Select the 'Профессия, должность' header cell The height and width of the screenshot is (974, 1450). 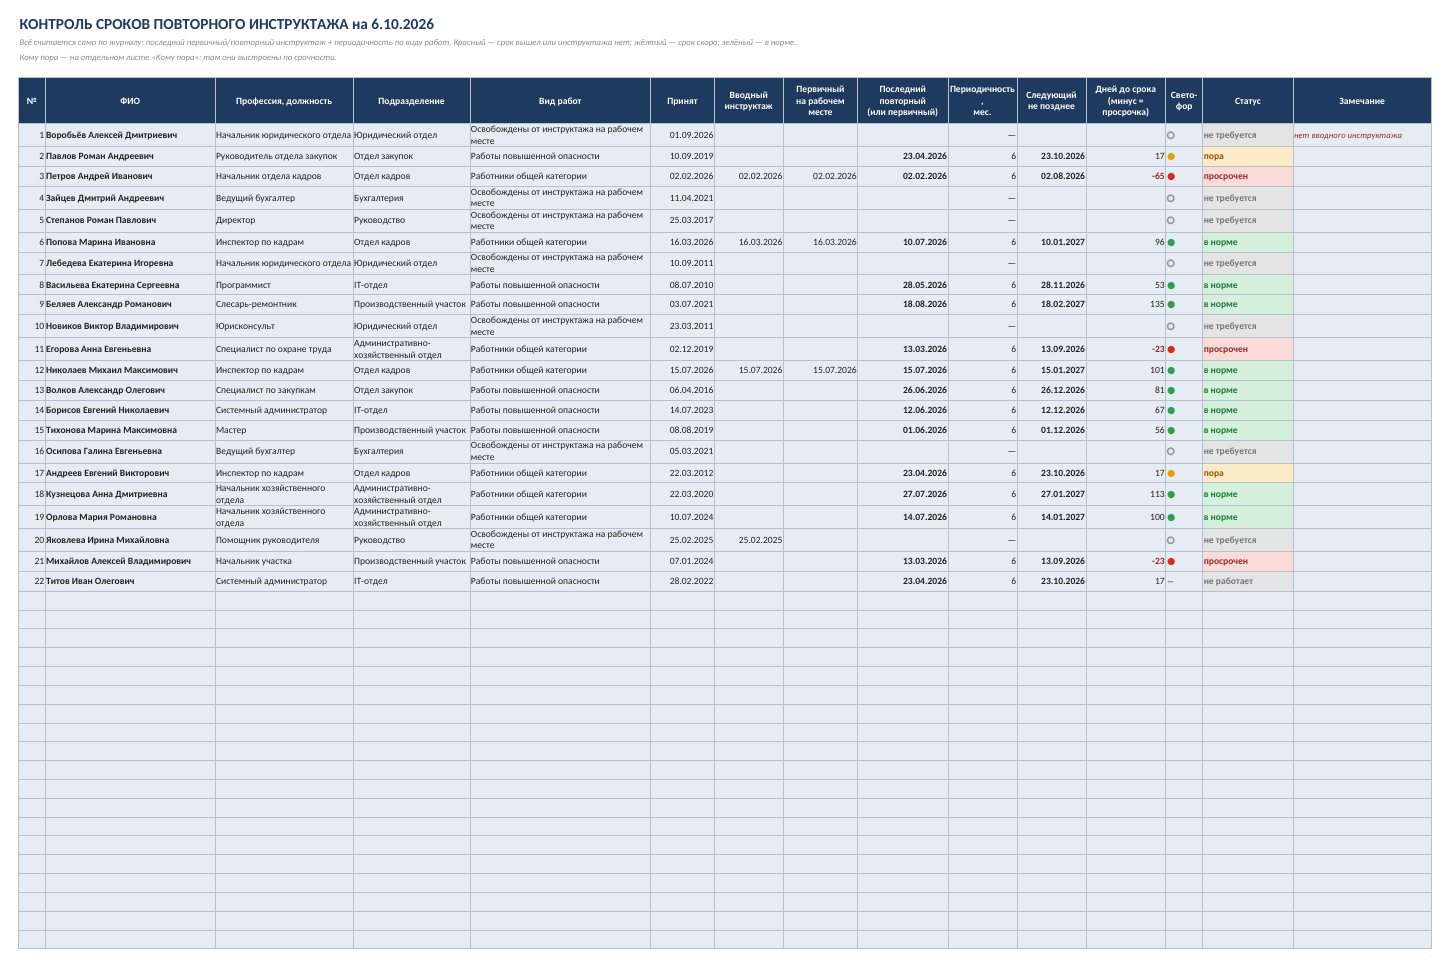(x=284, y=101)
